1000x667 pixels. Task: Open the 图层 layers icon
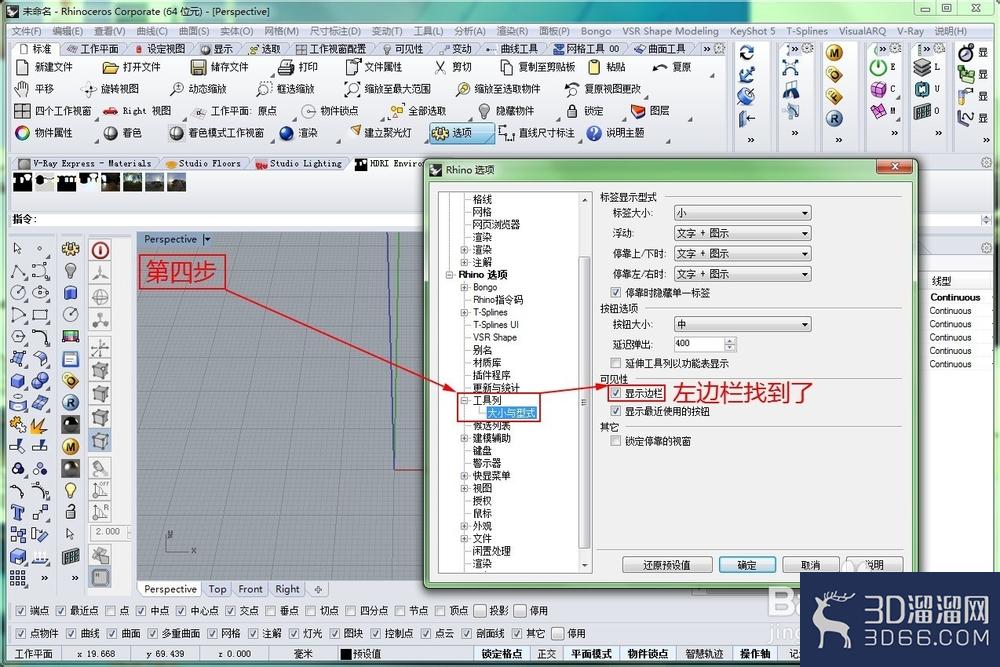638,111
